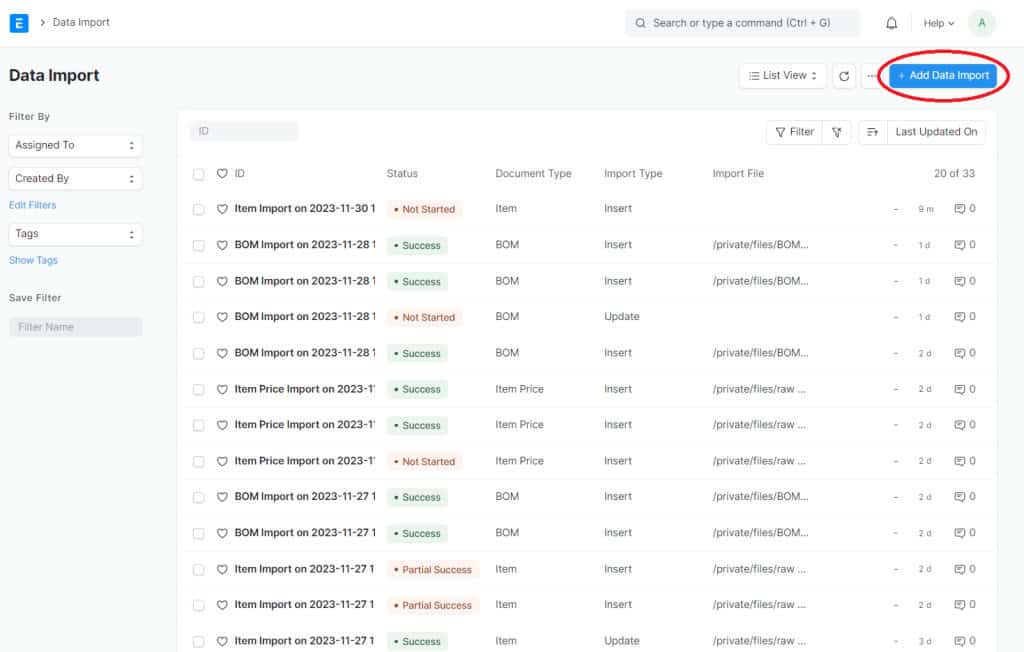This screenshot has width=1024, height=652.
Task: Expand the Assigned To filter dropdown
Action: click(75, 145)
